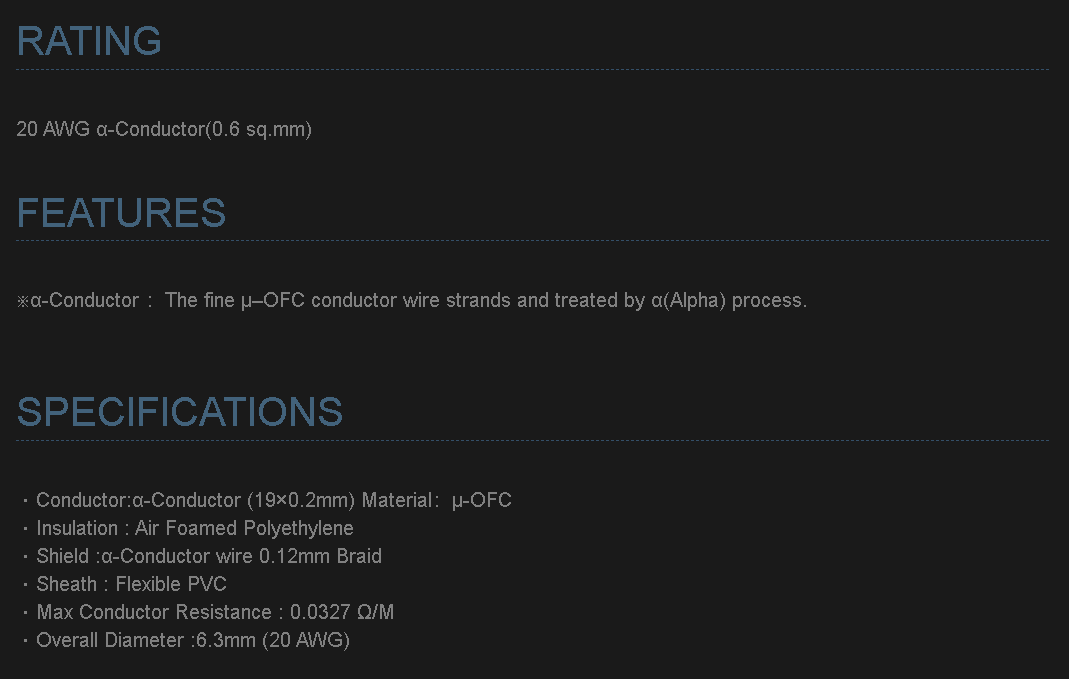Click the "20 AWG α-Conductor(0.6 sq.mm)" rating text

(164, 129)
